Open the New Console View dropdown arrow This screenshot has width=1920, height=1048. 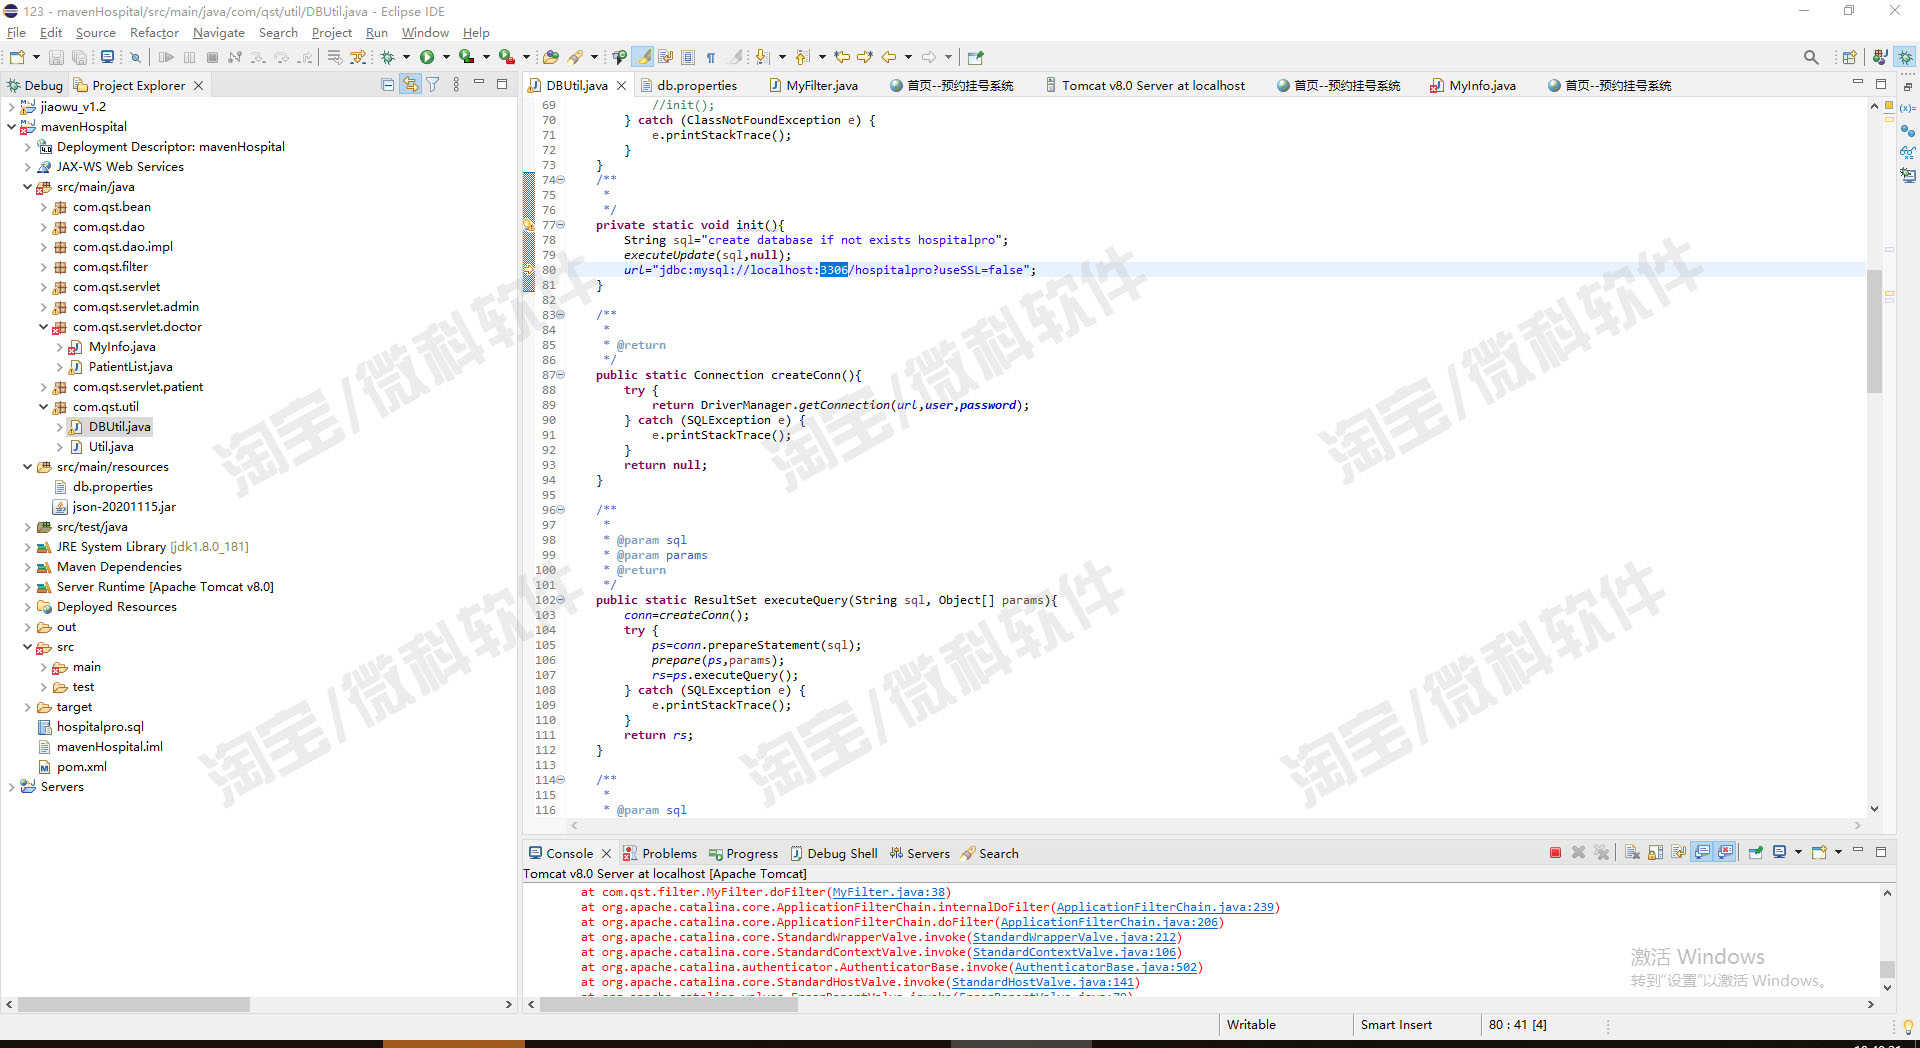(1838, 853)
